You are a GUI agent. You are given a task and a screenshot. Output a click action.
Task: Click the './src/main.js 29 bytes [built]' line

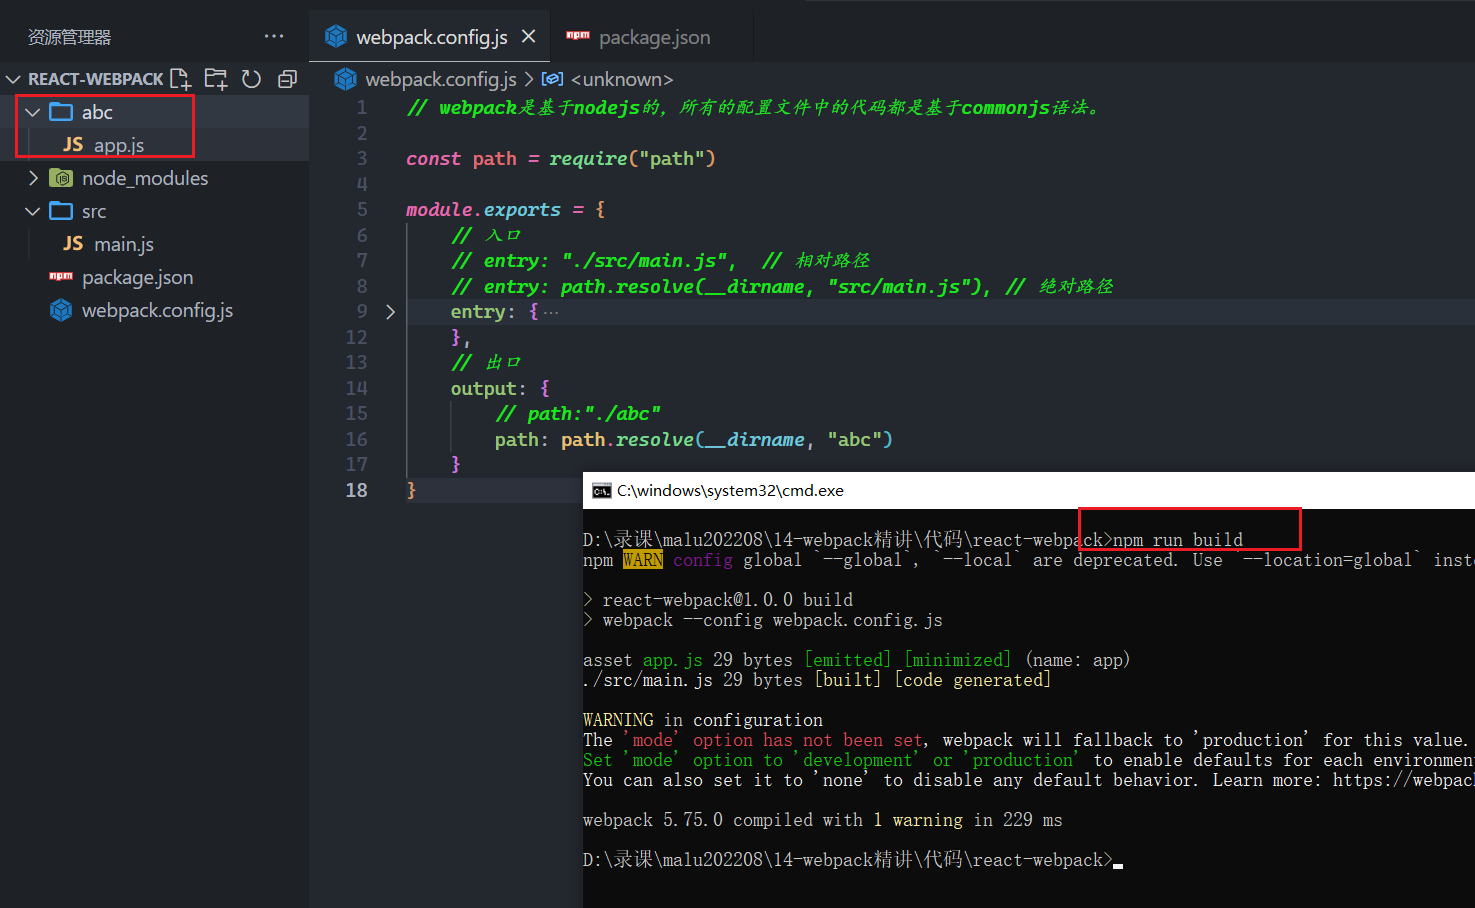coord(817,680)
